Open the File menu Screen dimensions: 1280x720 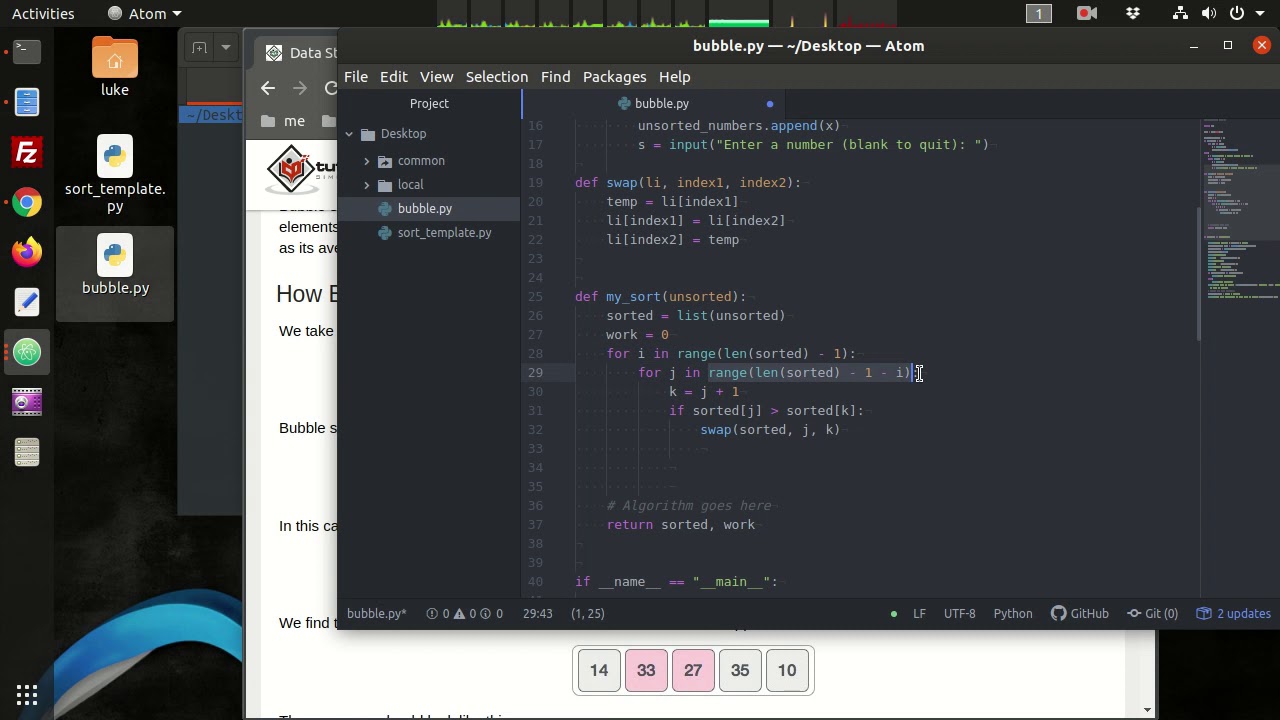[x=356, y=77]
